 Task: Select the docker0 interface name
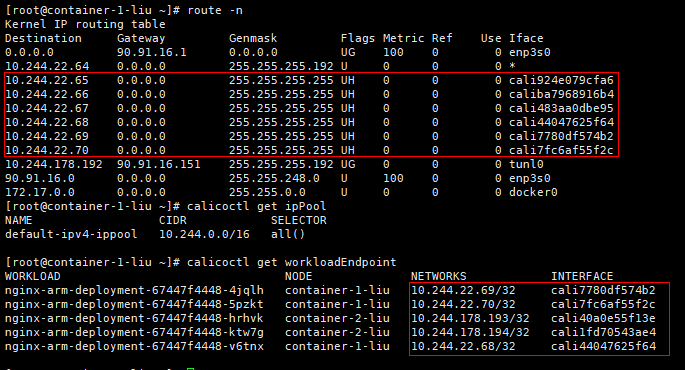tap(533, 192)
